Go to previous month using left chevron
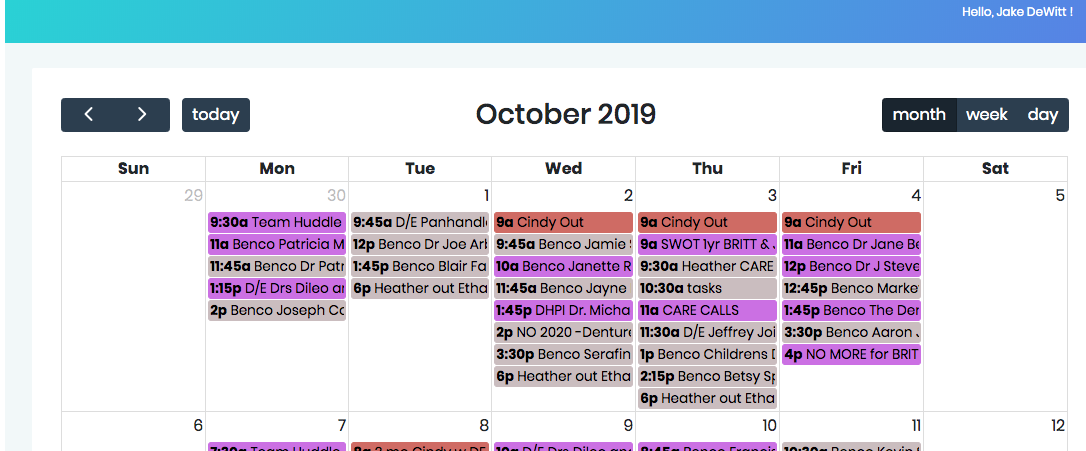Image resolution: width=1086 pixels, height=451 pixels. (x=88, y=115)
